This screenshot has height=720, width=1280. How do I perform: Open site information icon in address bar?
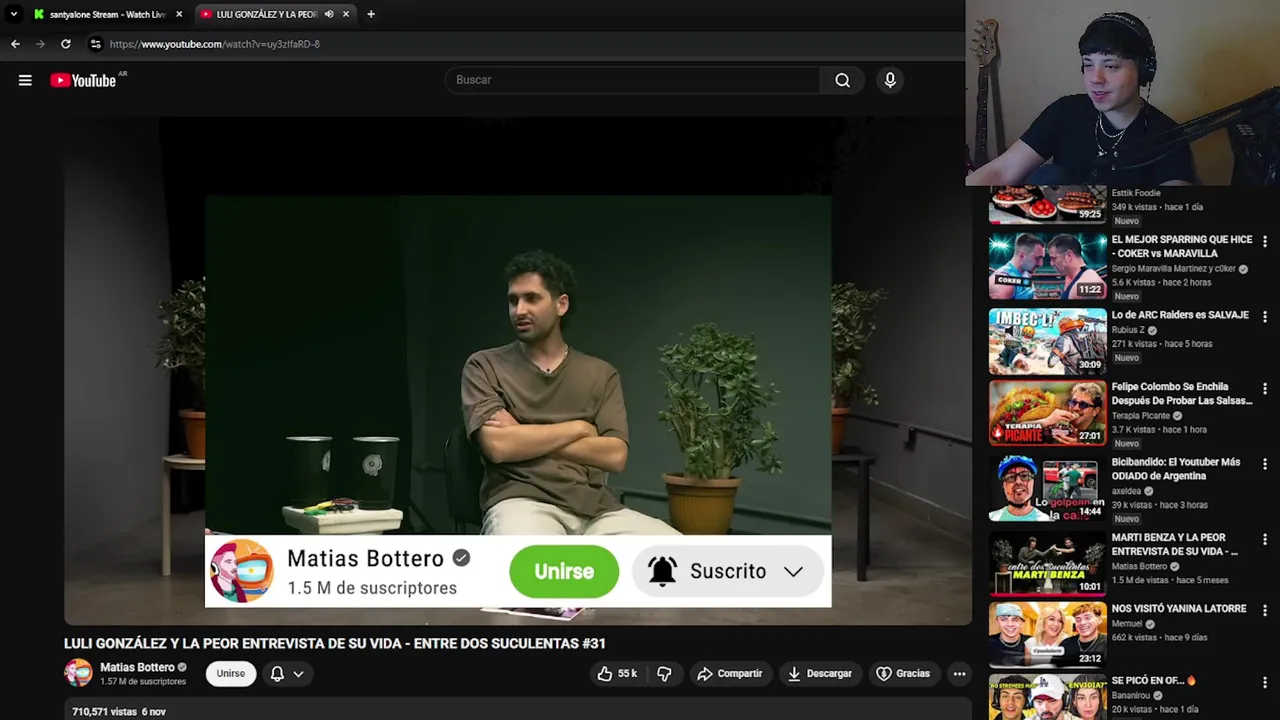click(95, 44)
